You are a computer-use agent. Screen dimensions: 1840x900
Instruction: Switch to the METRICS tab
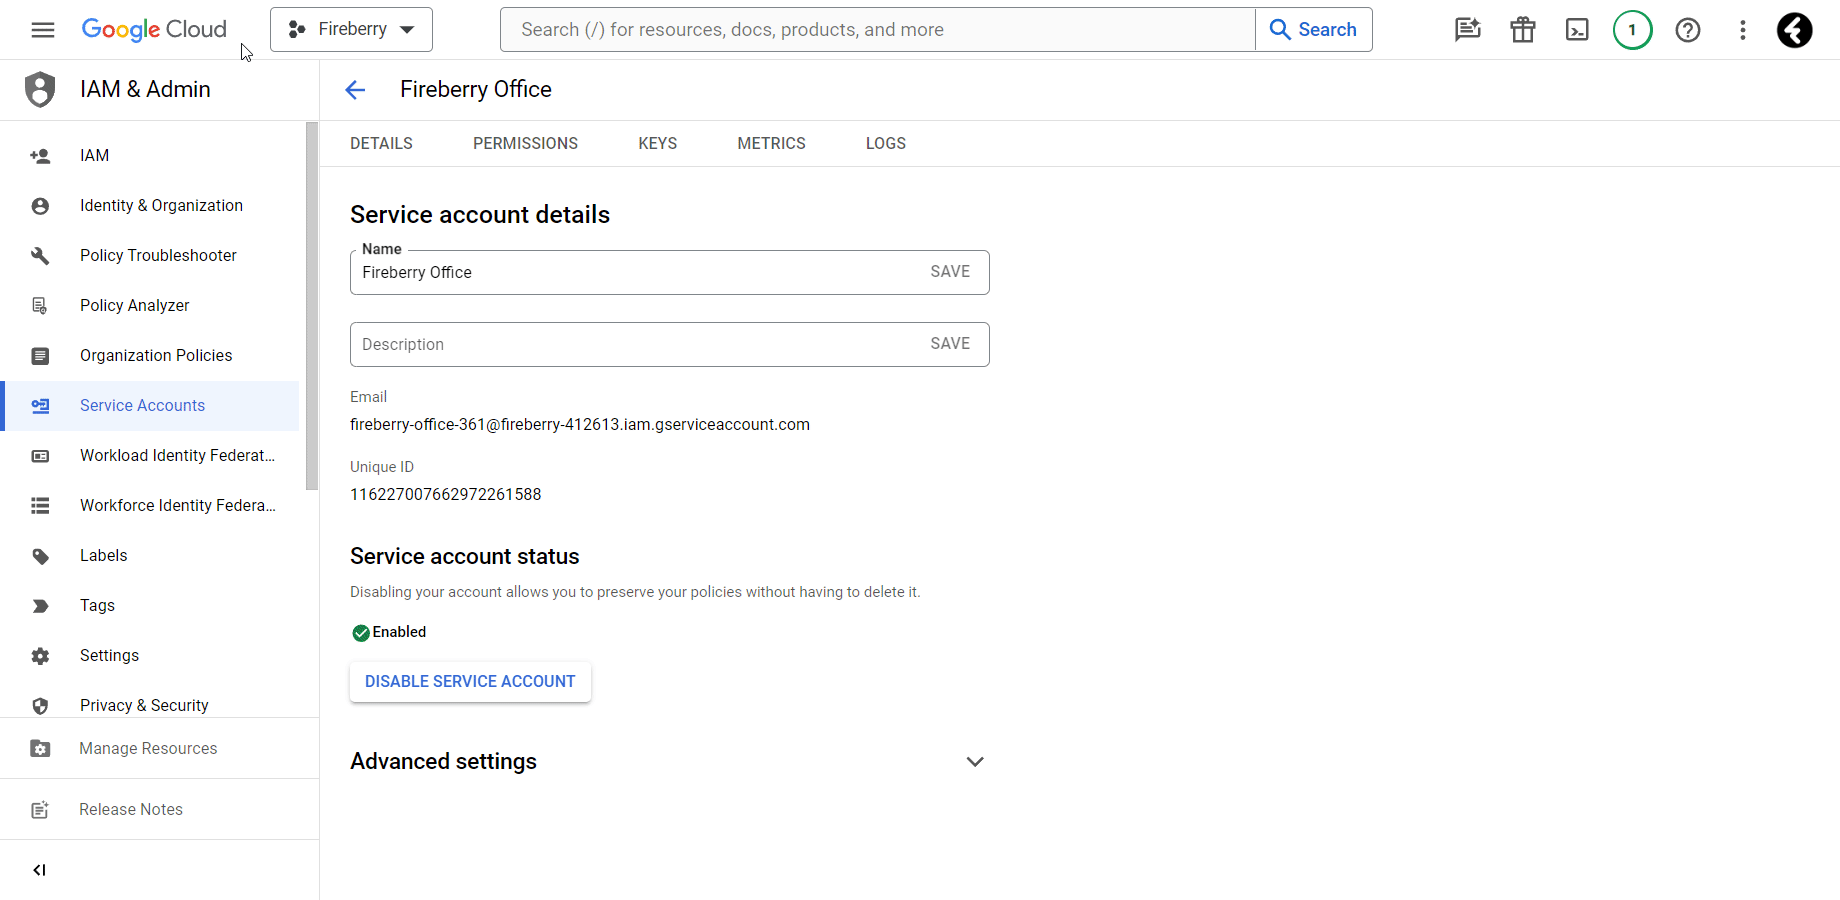[x=771, y=143]
